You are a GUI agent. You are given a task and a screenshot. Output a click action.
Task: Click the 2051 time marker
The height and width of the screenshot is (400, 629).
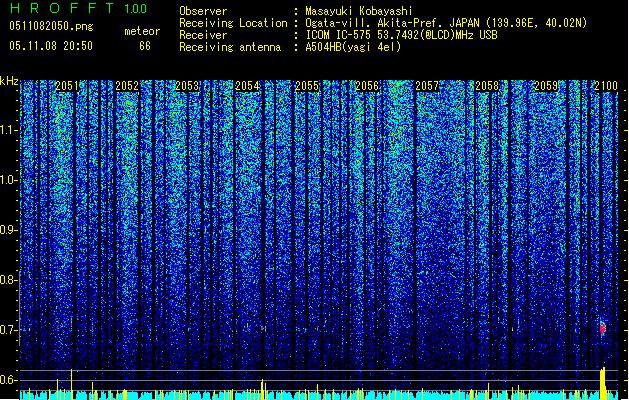coord(67,86)
